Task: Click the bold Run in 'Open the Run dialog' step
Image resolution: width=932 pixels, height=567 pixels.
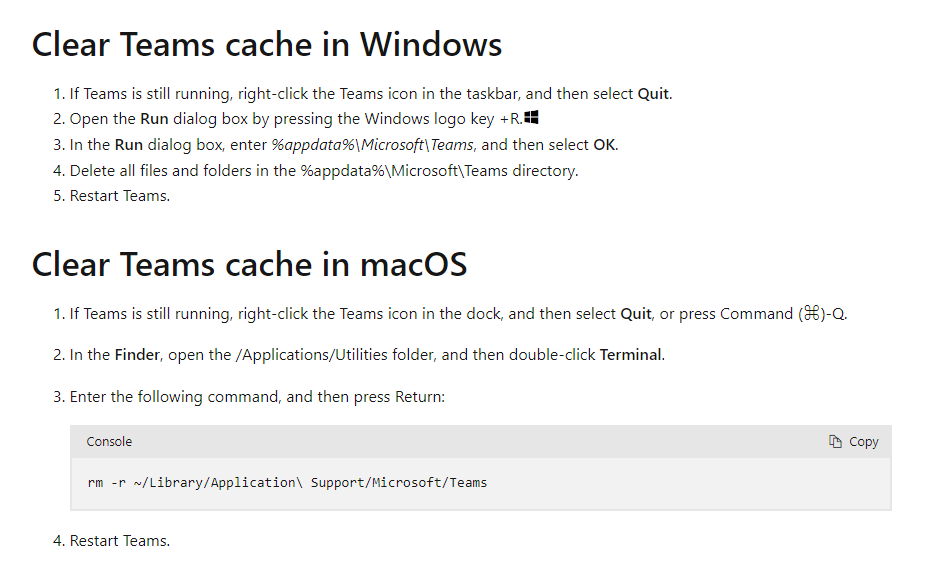Action: coord(154,119)
